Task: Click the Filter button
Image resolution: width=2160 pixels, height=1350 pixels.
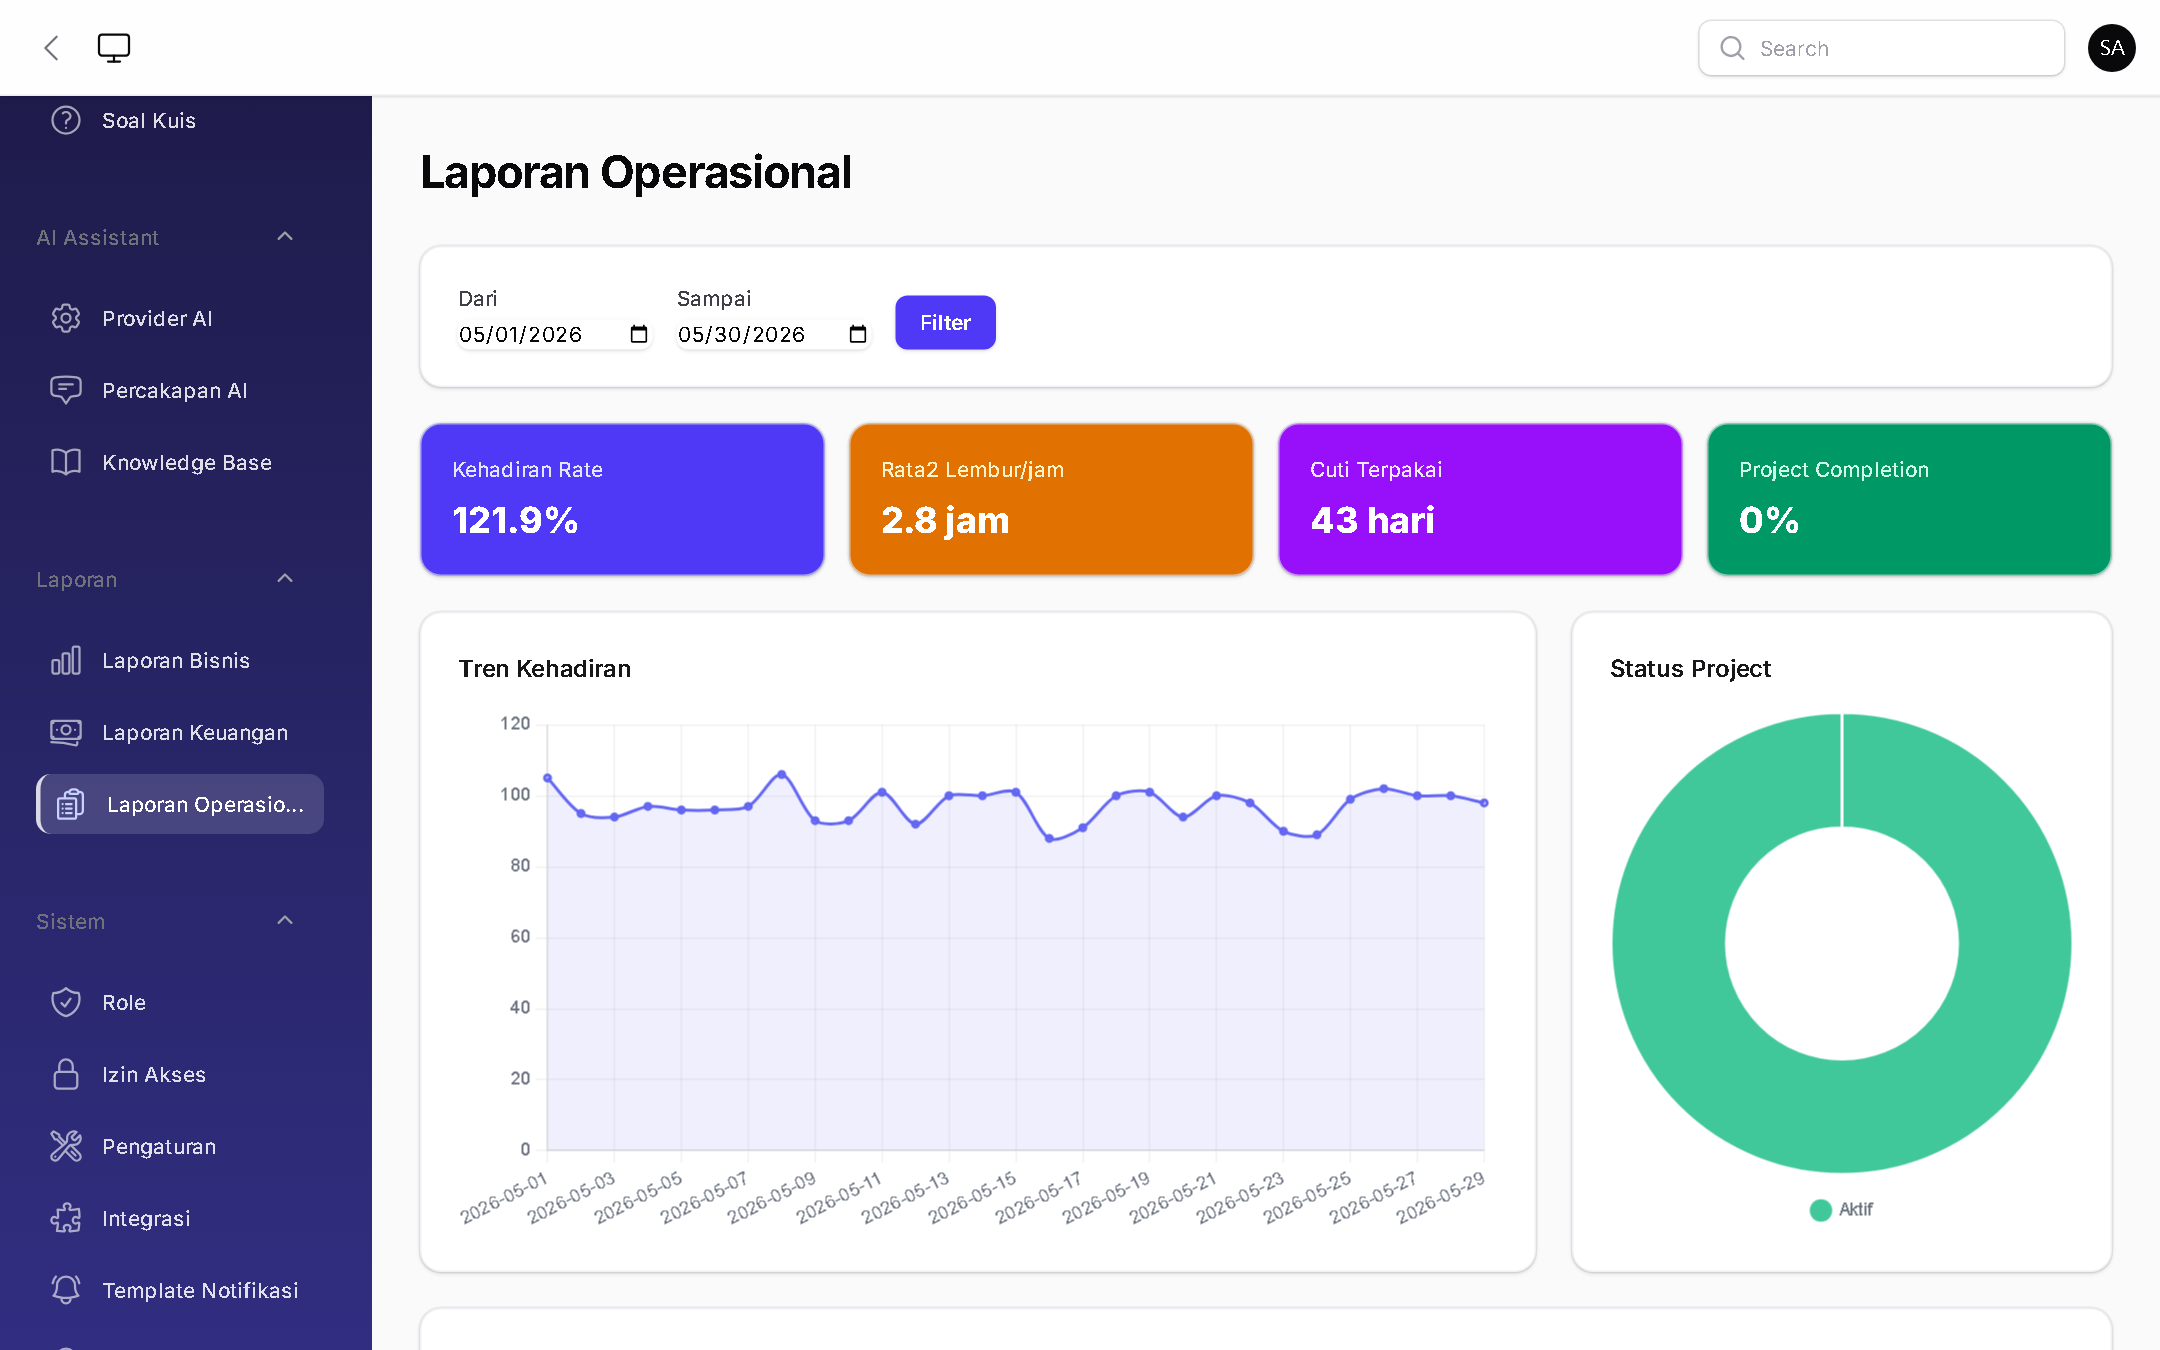Action: (x=945, y=322)
